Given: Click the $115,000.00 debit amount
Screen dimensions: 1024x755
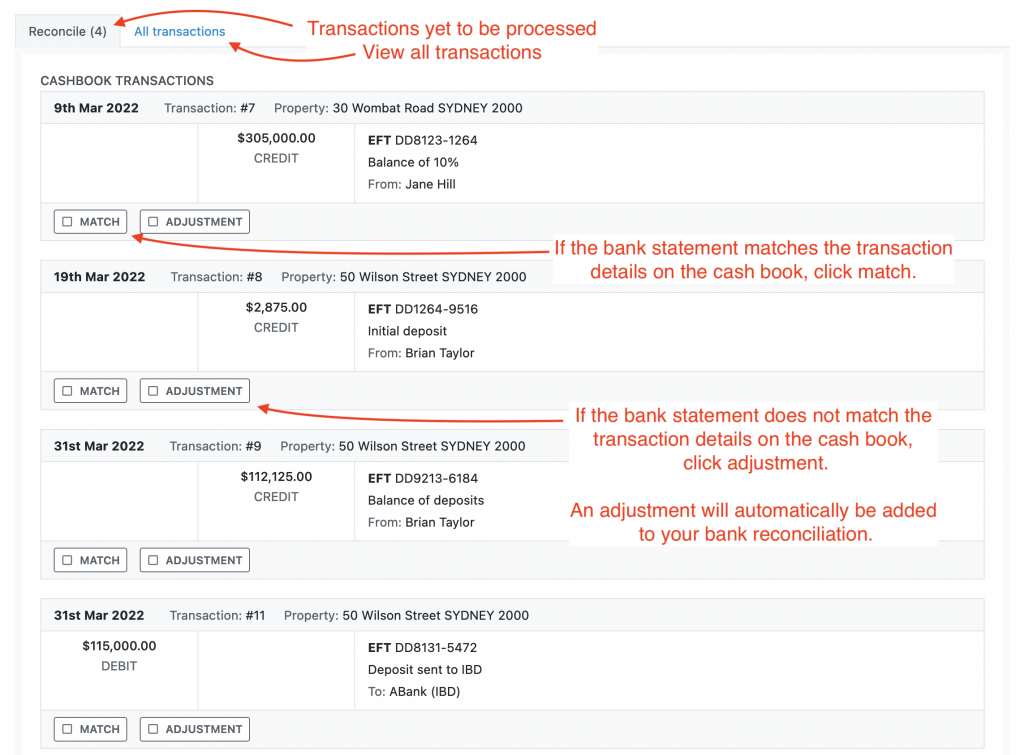Looking at the screenshot, I should tap(119, 646).
